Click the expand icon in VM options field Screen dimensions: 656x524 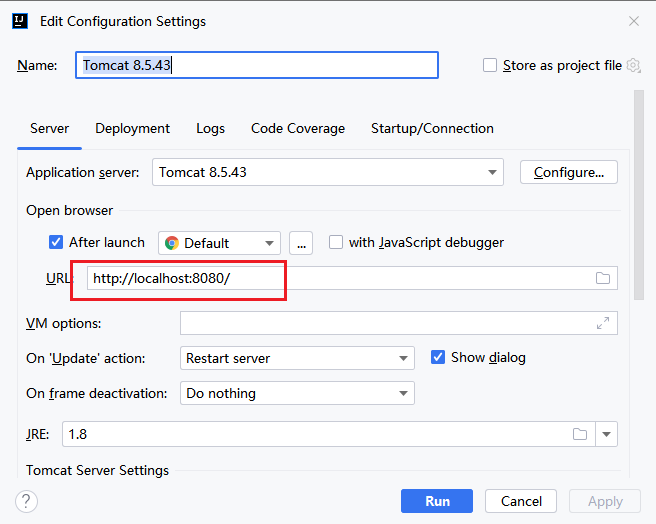pos(603,323)
